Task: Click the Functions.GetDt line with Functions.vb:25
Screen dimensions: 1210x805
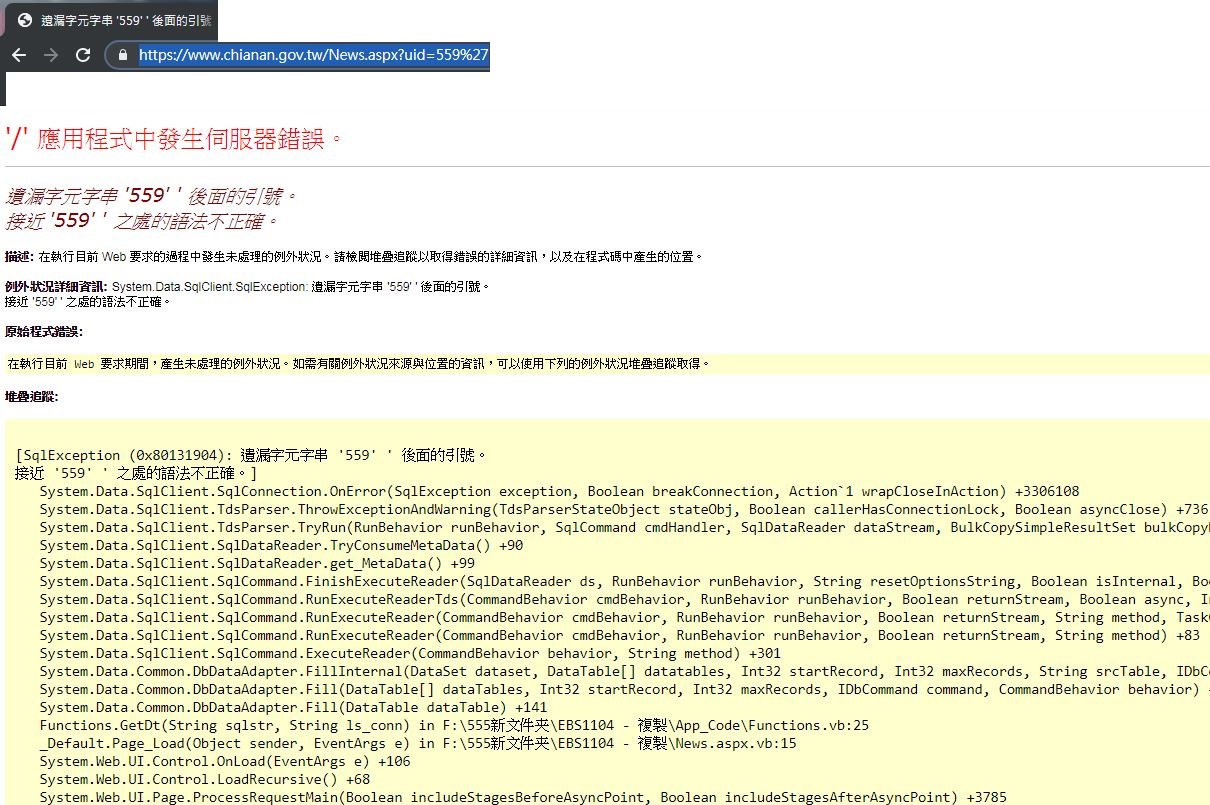Action: (455, 725)
